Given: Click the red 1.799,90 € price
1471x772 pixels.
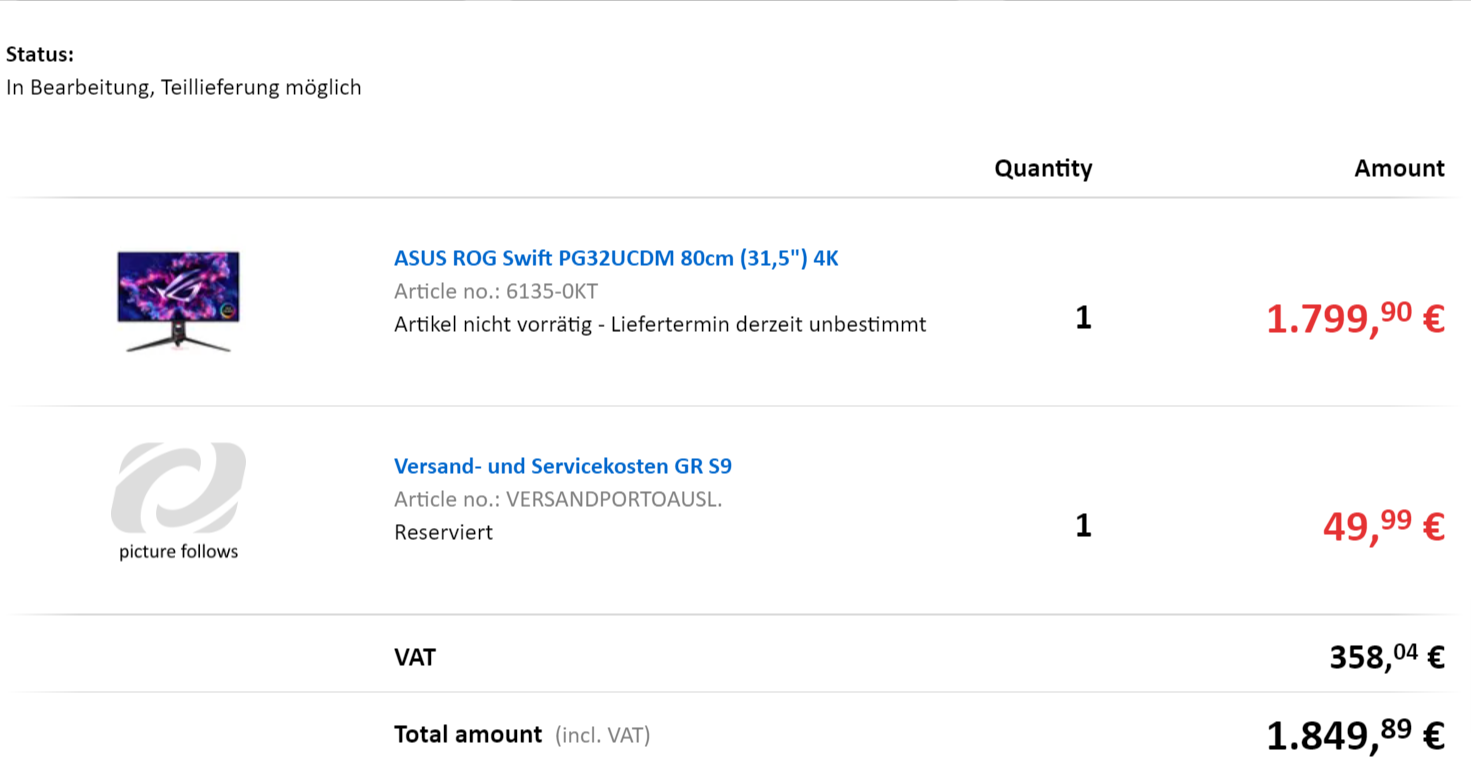Looking at the screenshot, I should click(x=1355, y=319).
